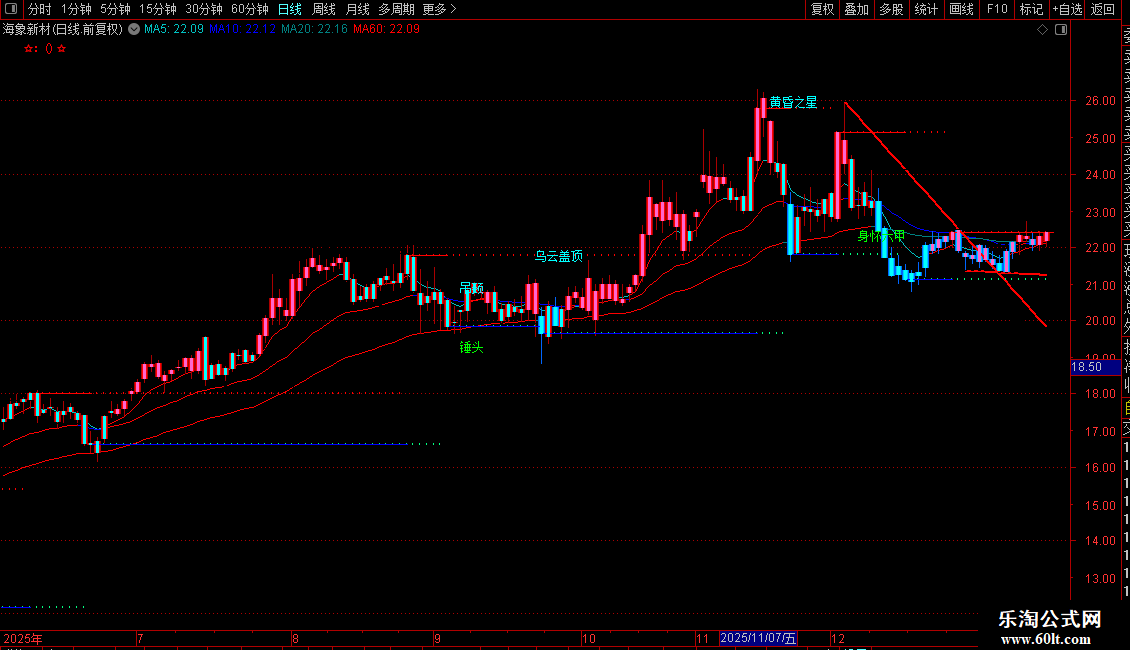Select the 5分钟 period tab
The image size is (1130, 650).
[115, 9]
